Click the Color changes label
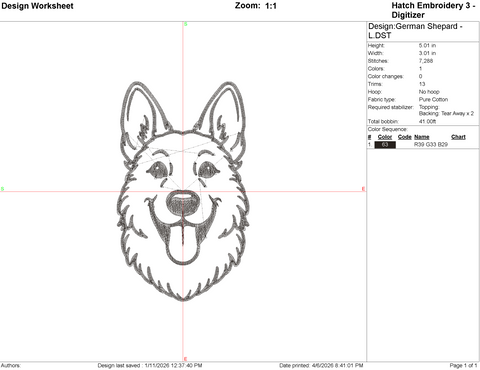The width and height of the screenshot is (480, 370). tap(385, 76)
